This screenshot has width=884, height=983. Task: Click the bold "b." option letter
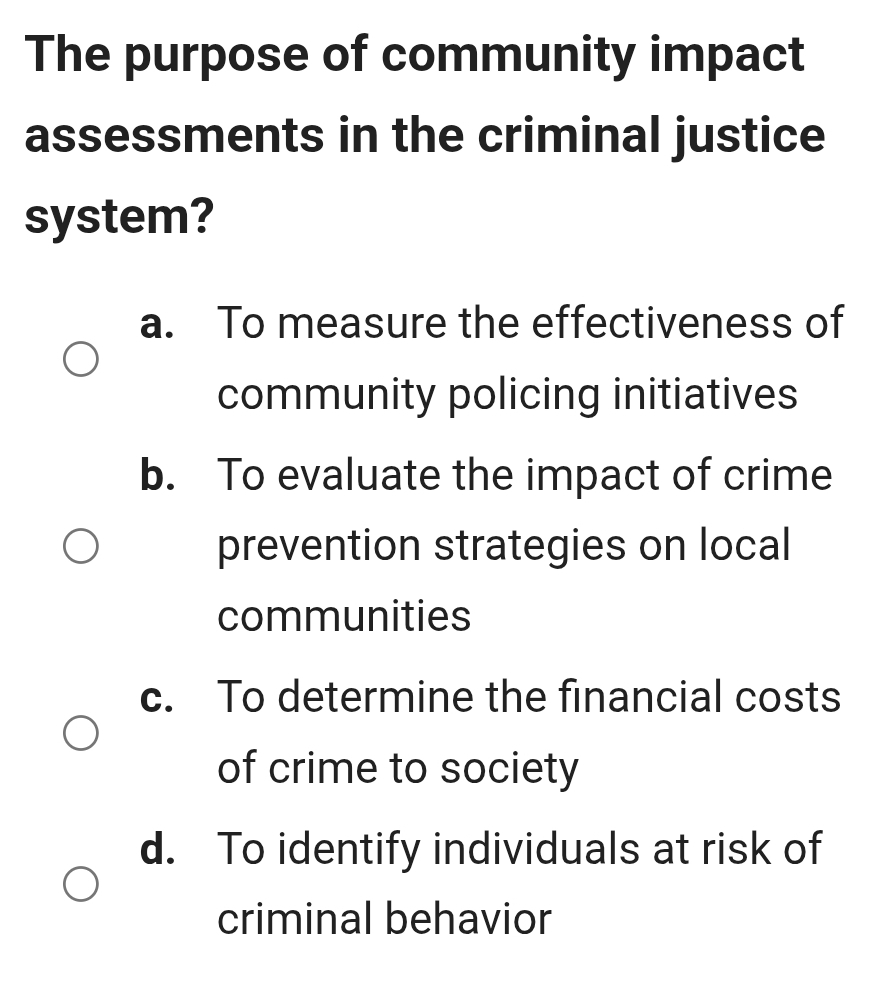pos(159,475)
